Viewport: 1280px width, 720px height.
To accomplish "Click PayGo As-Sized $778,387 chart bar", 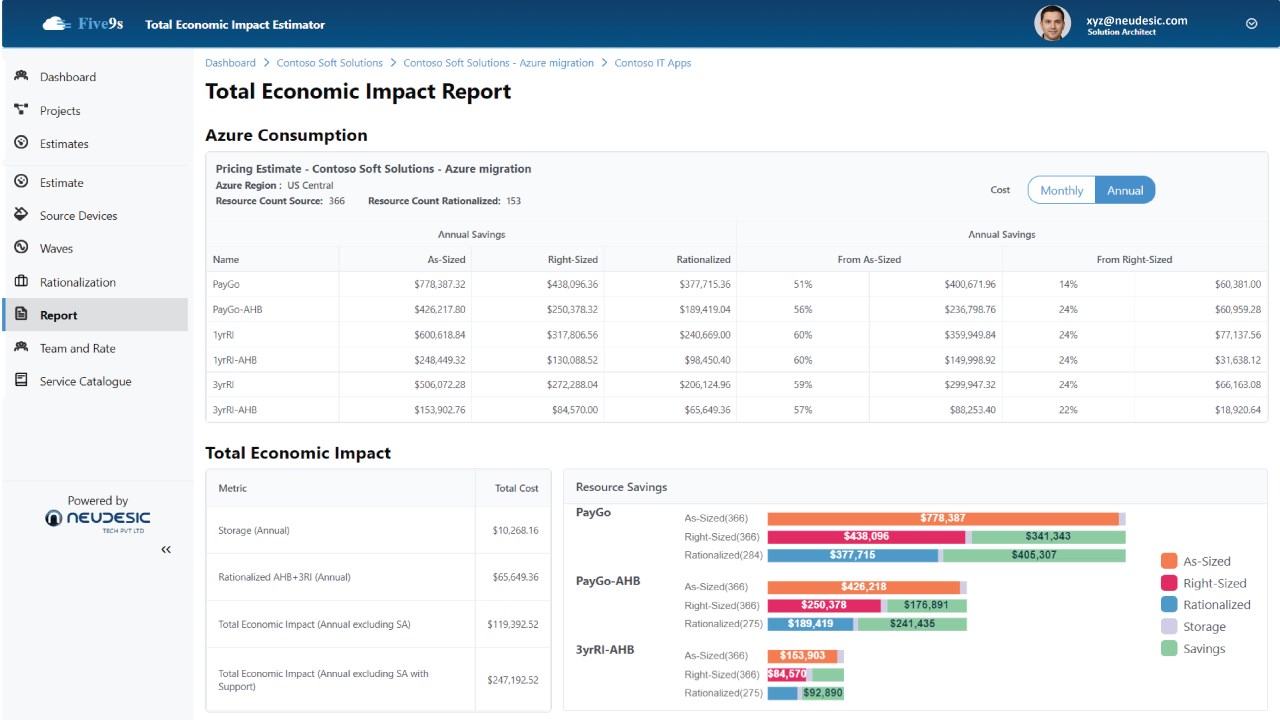I will (x=942, y=518).
